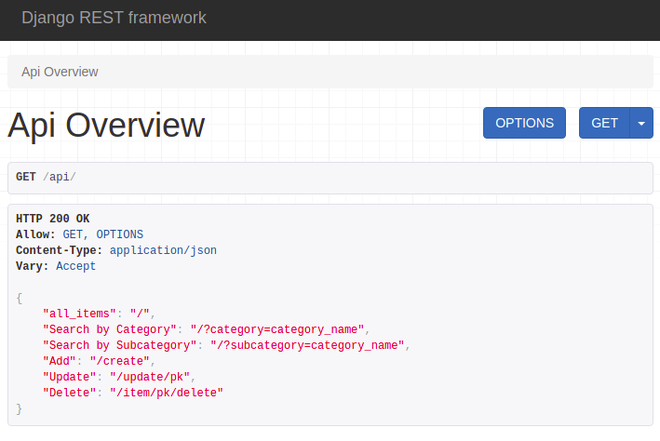Click the Vary: Accept header line

click(x=55, y=266)
